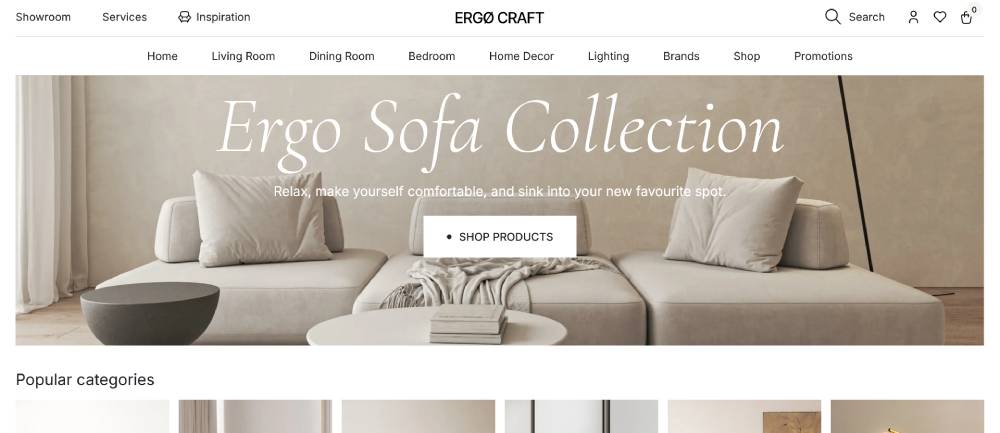Go to the Showroom link
The width and height of the screenshot is (1000, 433).
[x=43, y=17]
